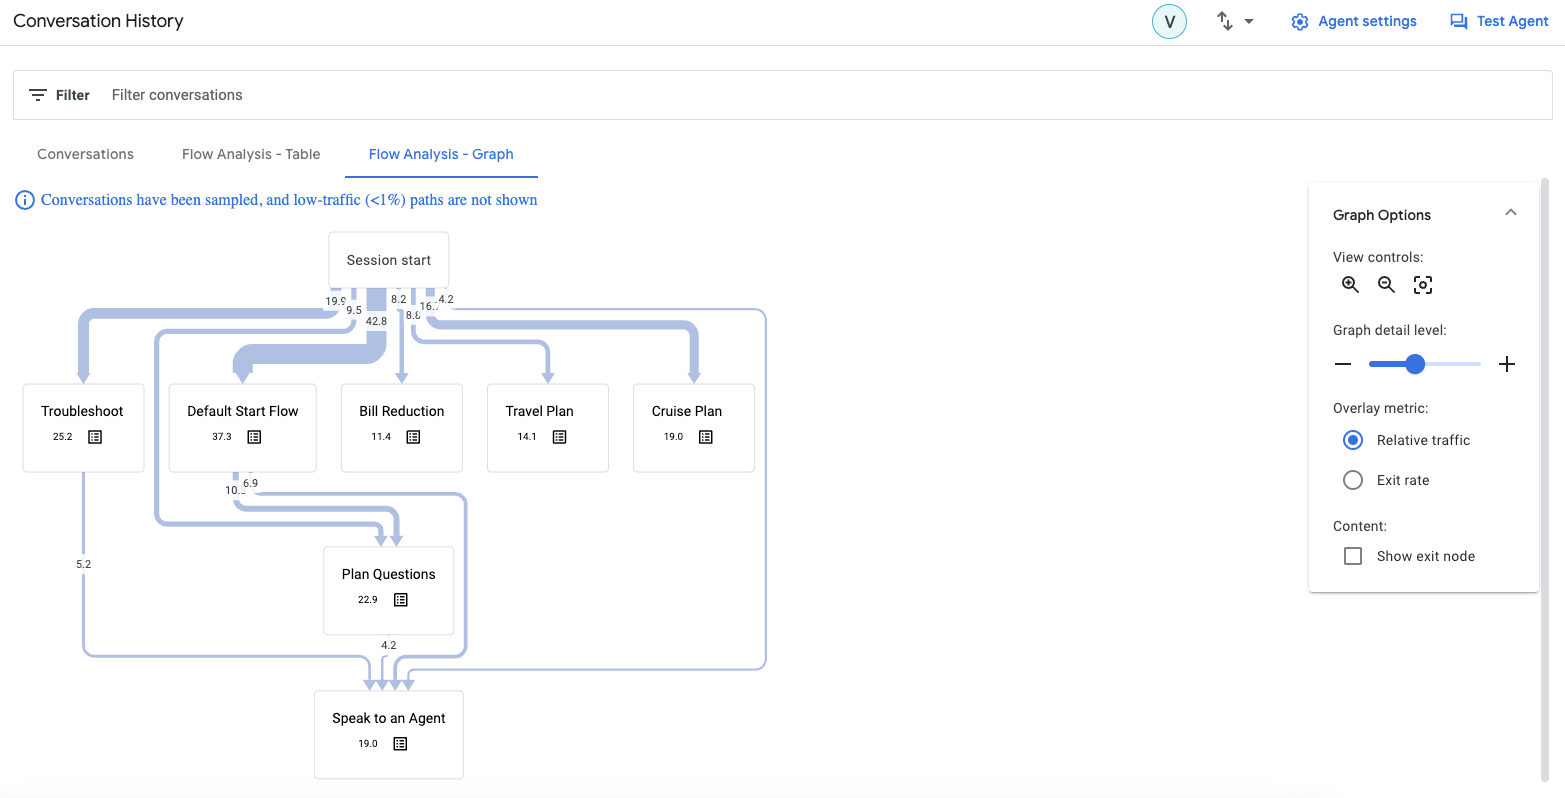Click the zoom out magnifier icon
Viewport: 1565px width, 798px height.
click(x=1386, y=284)
